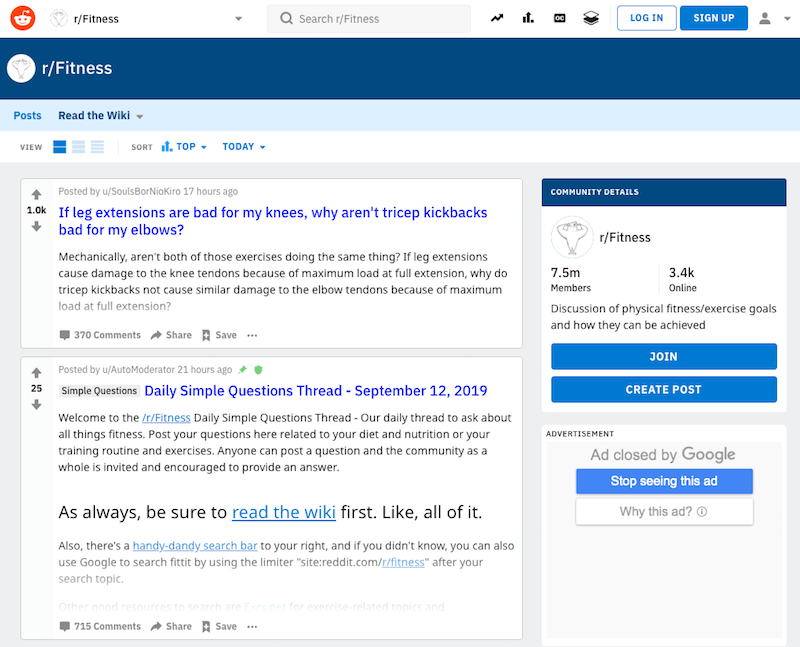Save the leg extensions post

(x=219, y=335)
